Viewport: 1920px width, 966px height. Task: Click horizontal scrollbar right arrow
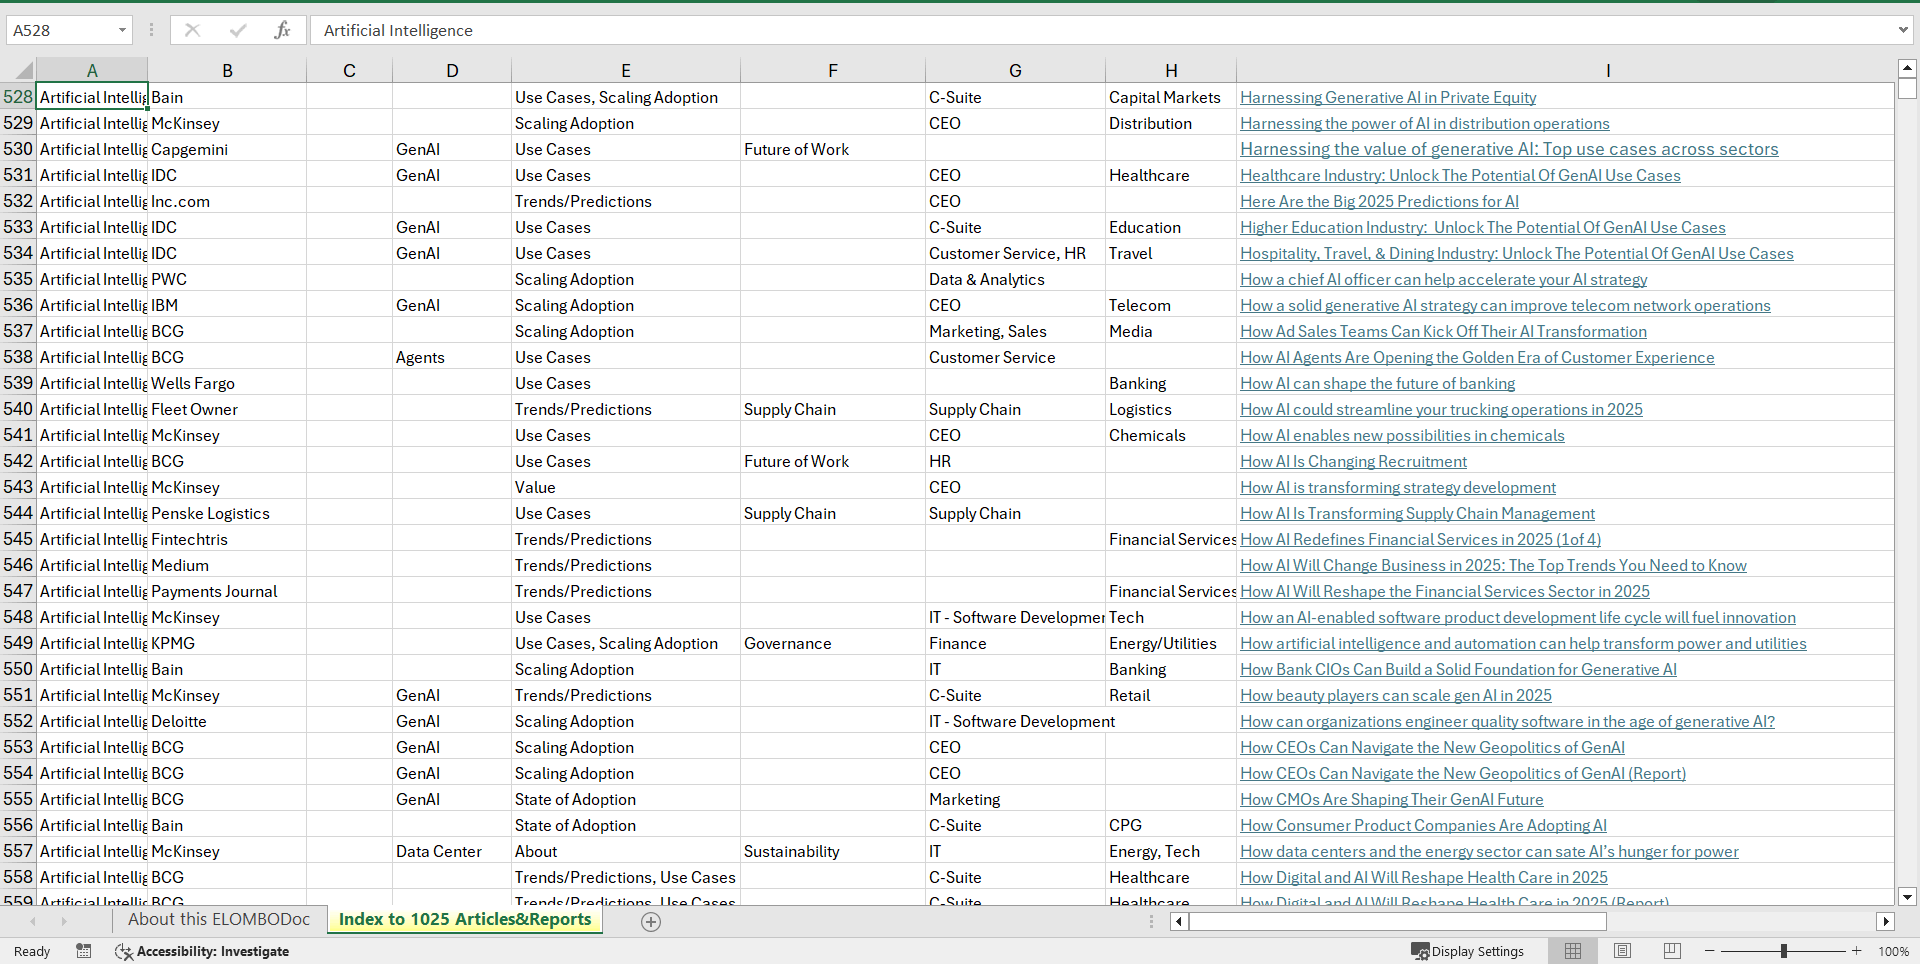click(1886, 921)
